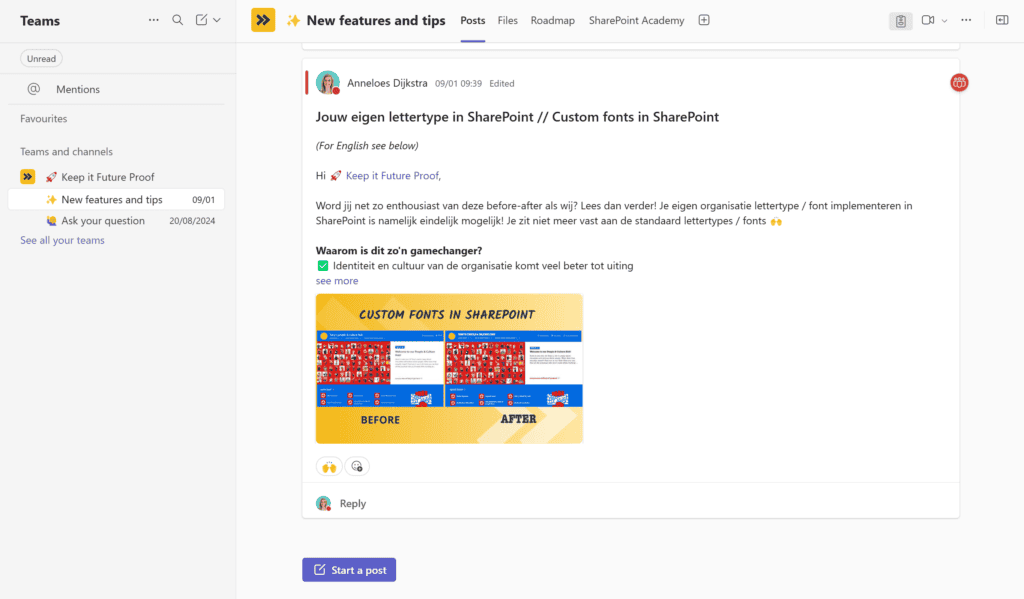
Task: Click Reply under the post
Action: tap(353, 504)
